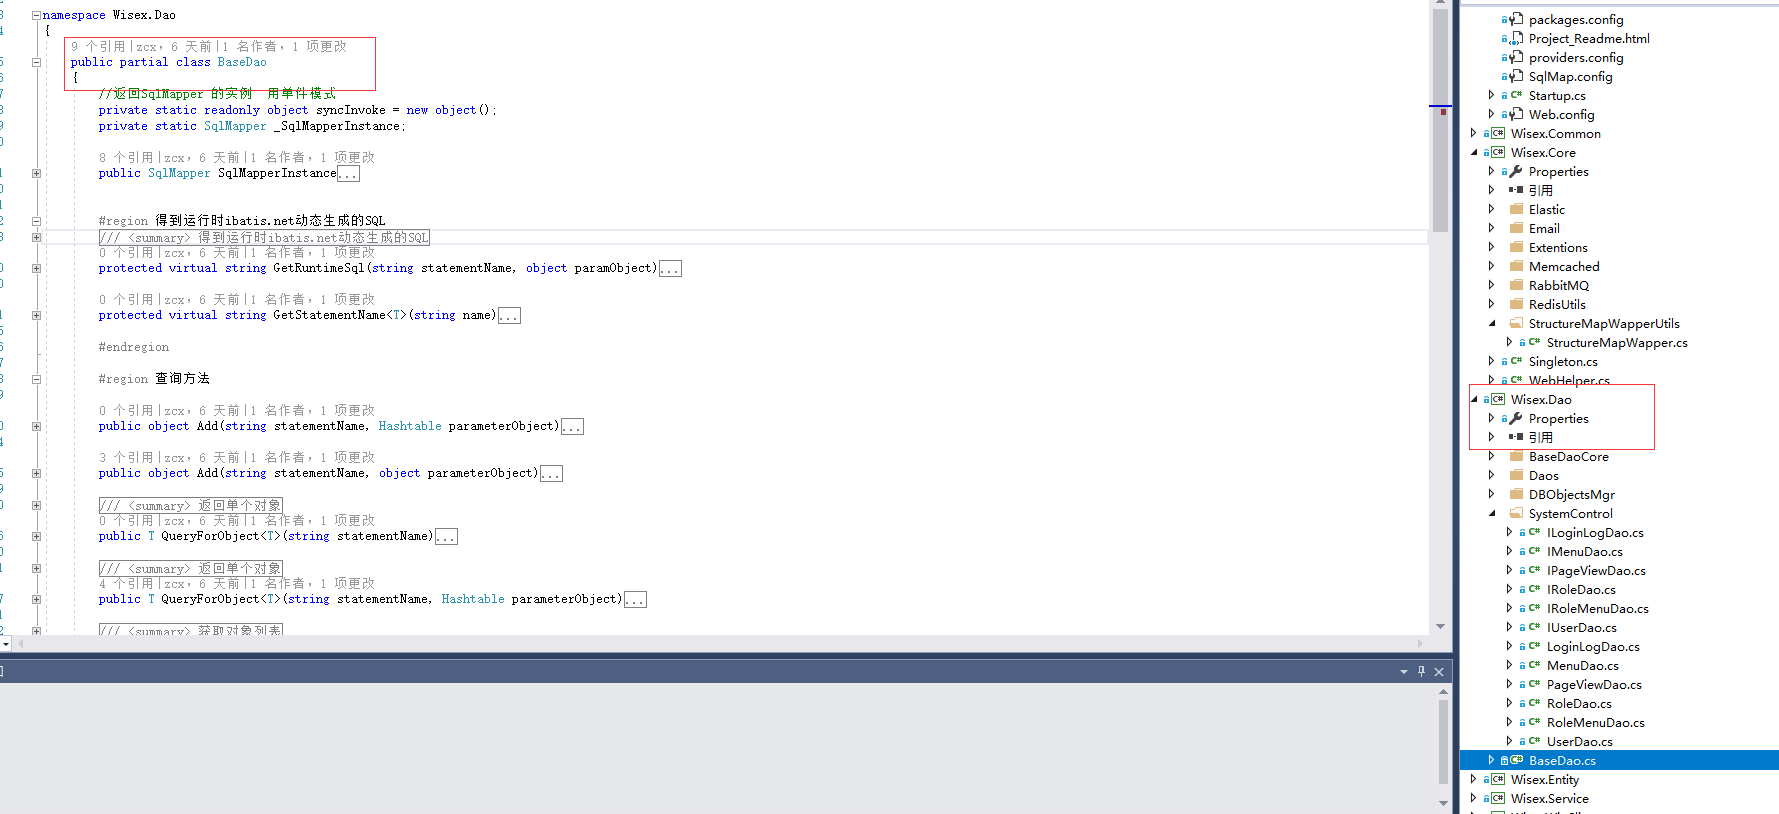The image size is (1779, 814).
Task: Expand the Wisex.Entity project node
Action: 1473,779
